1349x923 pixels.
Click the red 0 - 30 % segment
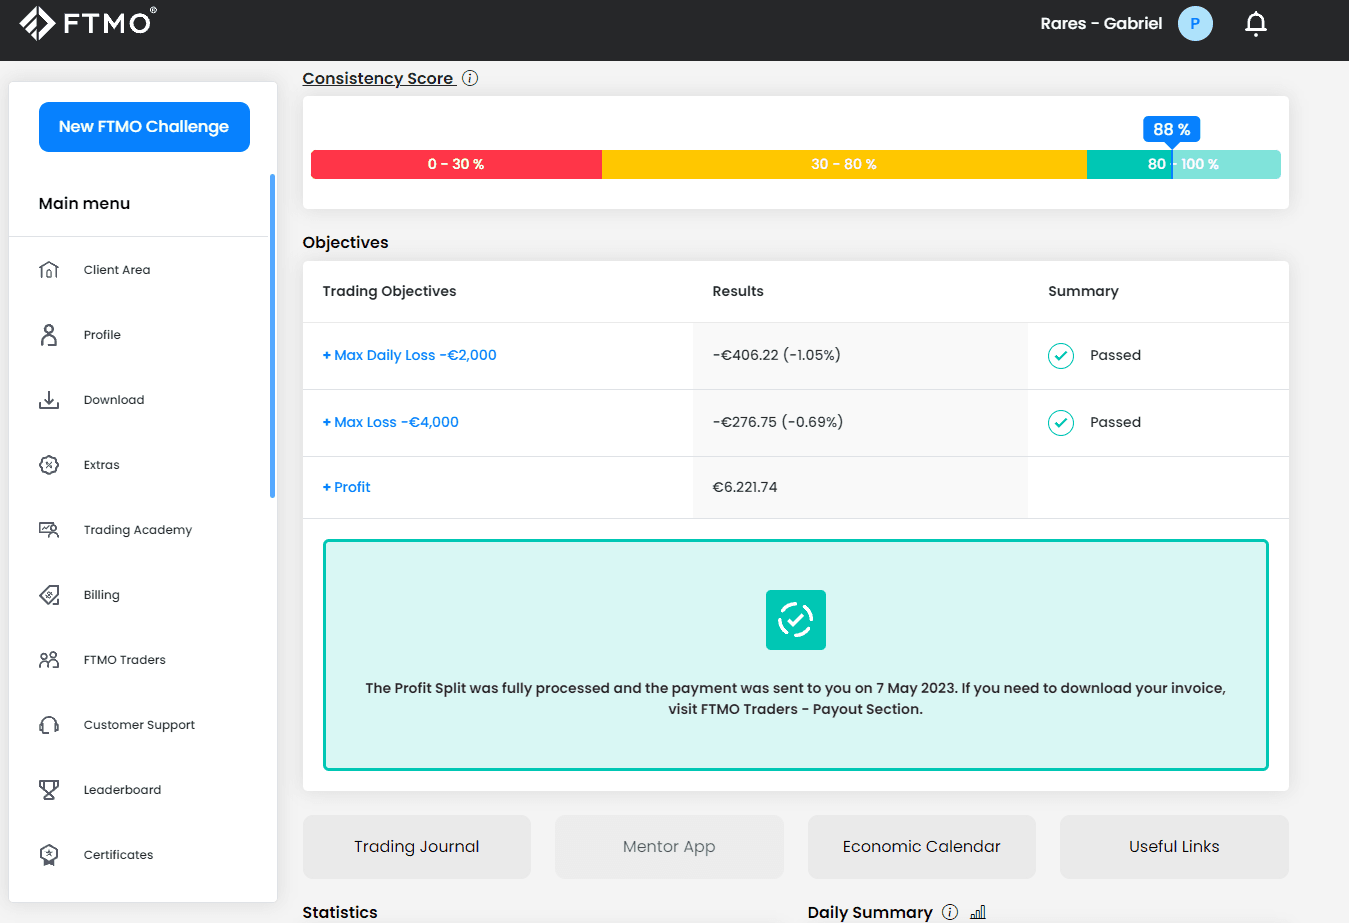click(x=456, y=164)
